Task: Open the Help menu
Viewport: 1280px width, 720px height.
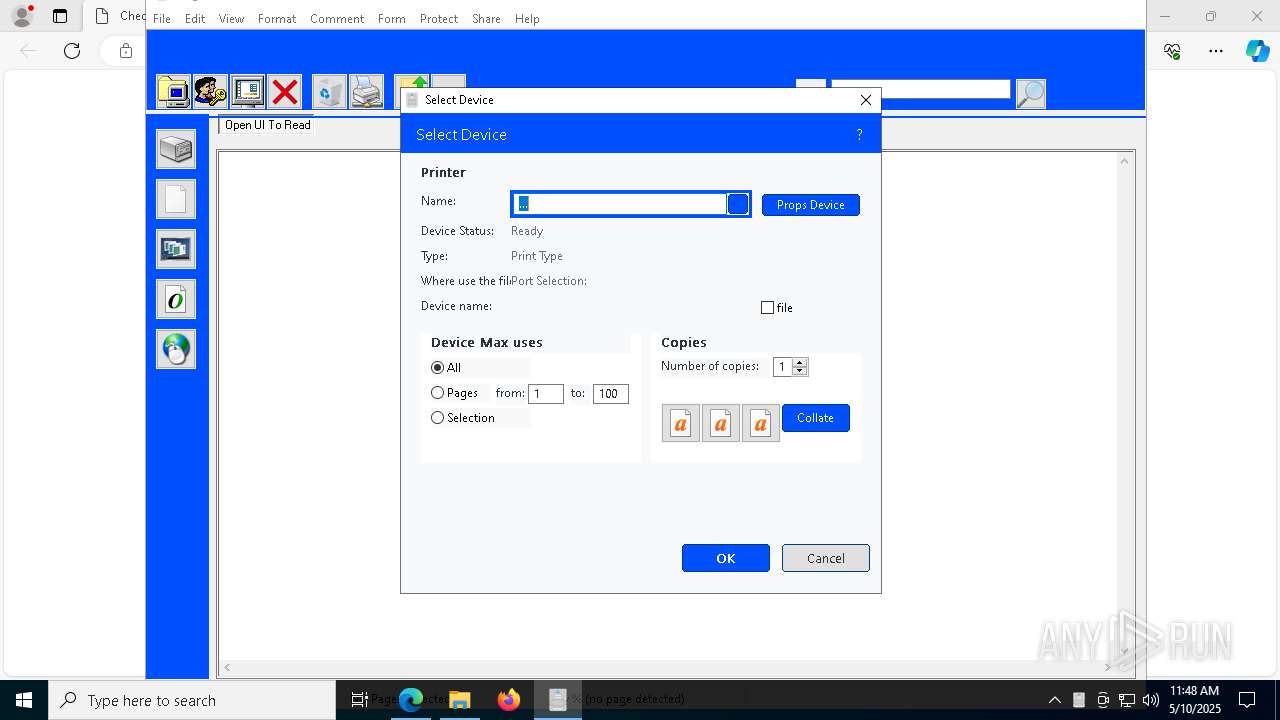Action: click(527, 19)
